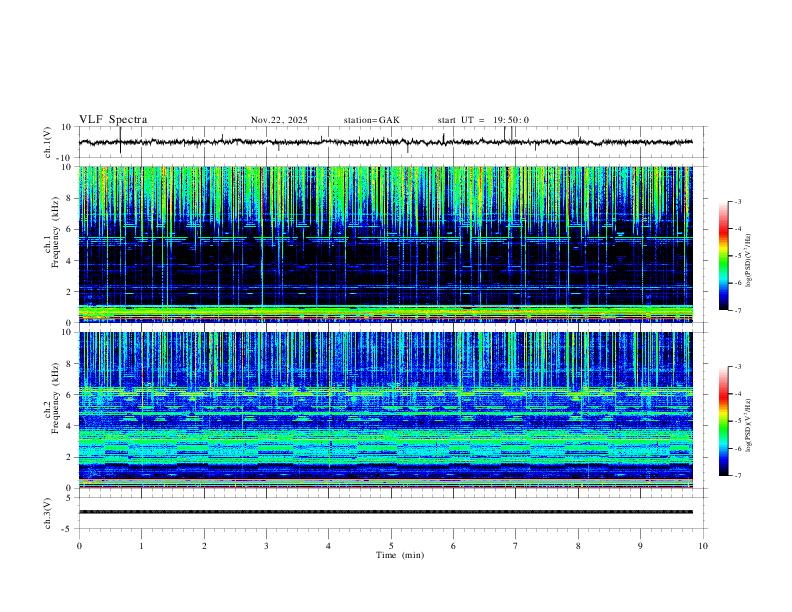Click the "0" tick on the time axis
Viewport: 792px width, 612px height.
79,546
